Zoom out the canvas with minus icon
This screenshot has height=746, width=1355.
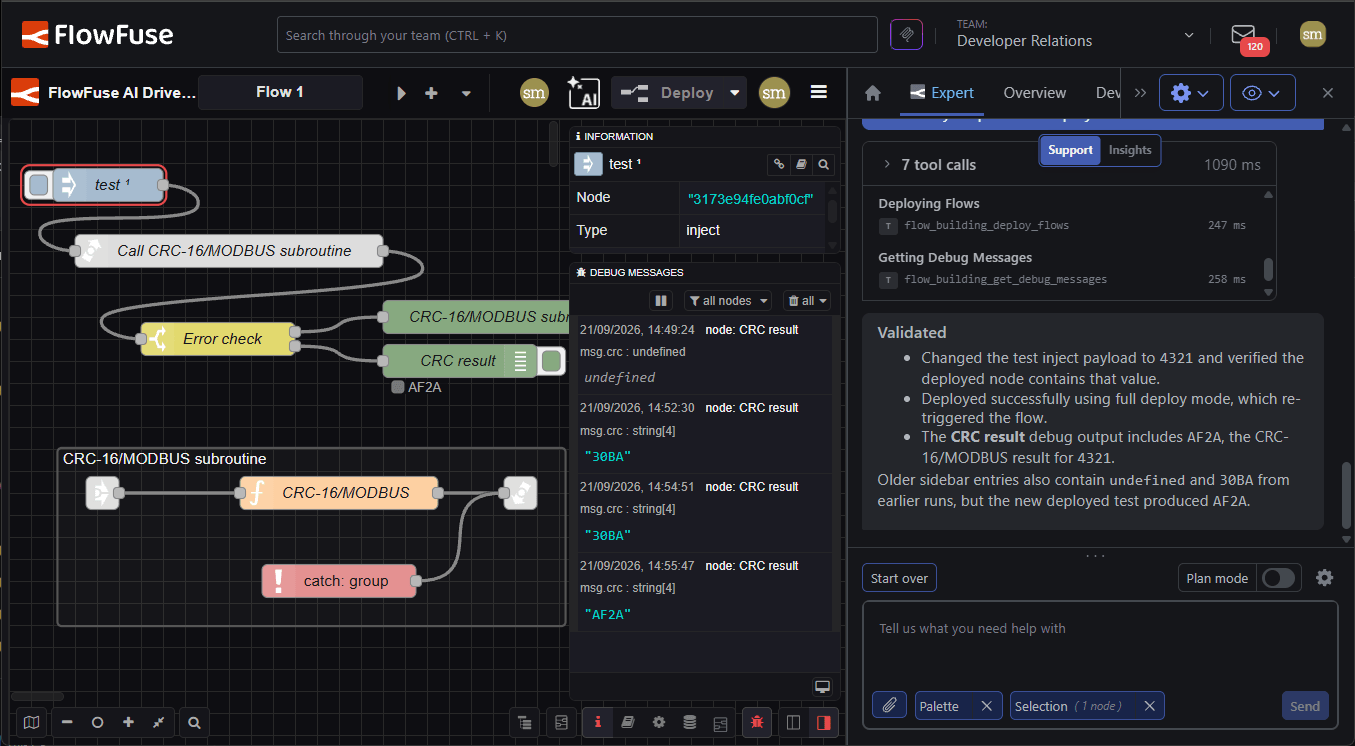[x=67, y=722]
